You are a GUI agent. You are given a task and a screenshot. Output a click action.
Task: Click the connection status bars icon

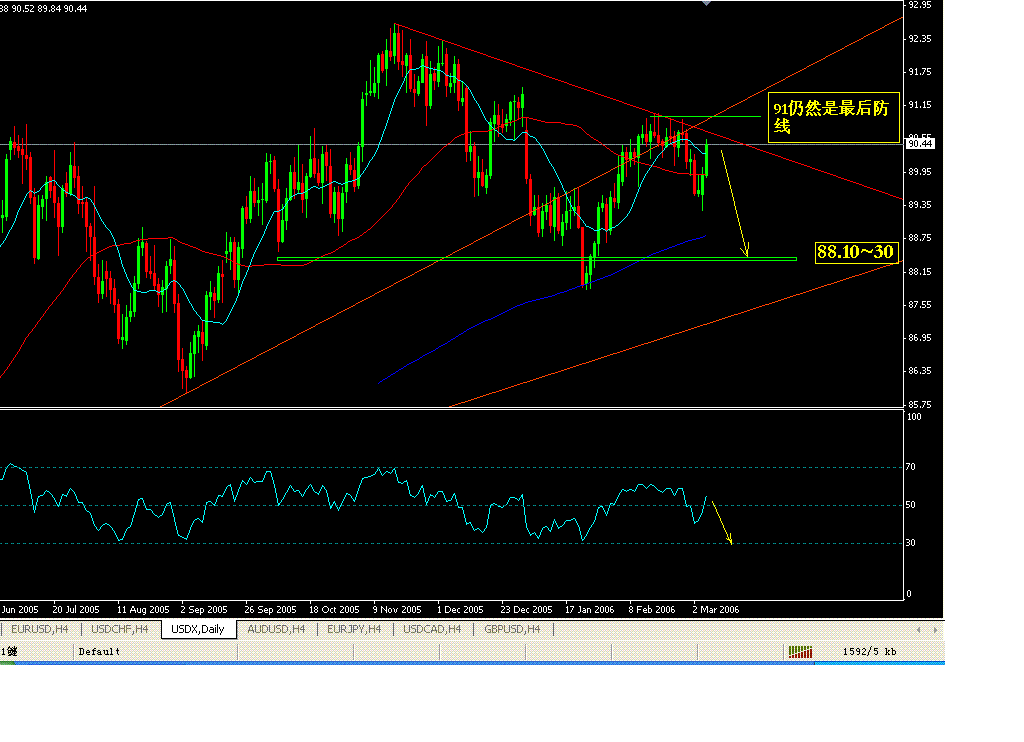point(800,651)
